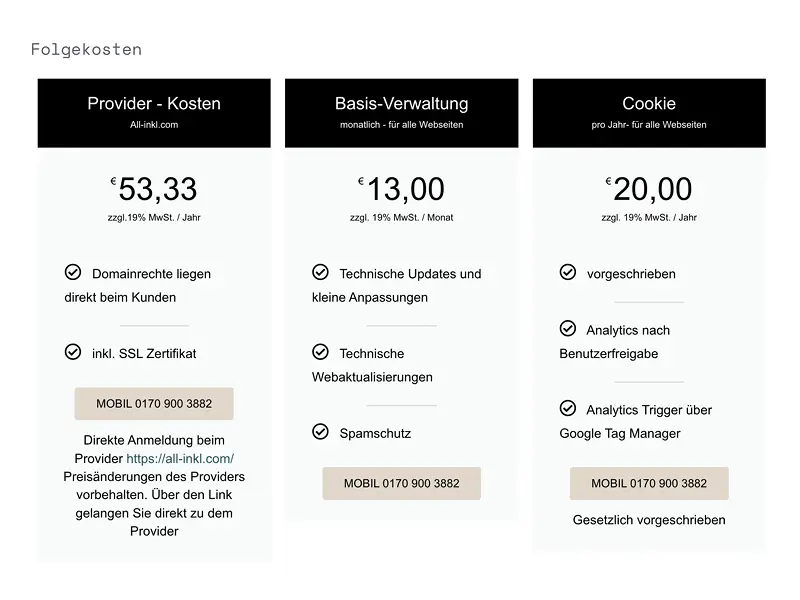The width and height of the screenshot is (800, 600).
Task: Click the Gesetzlich vorgeschrieben text
Action: tap(648, 520)
